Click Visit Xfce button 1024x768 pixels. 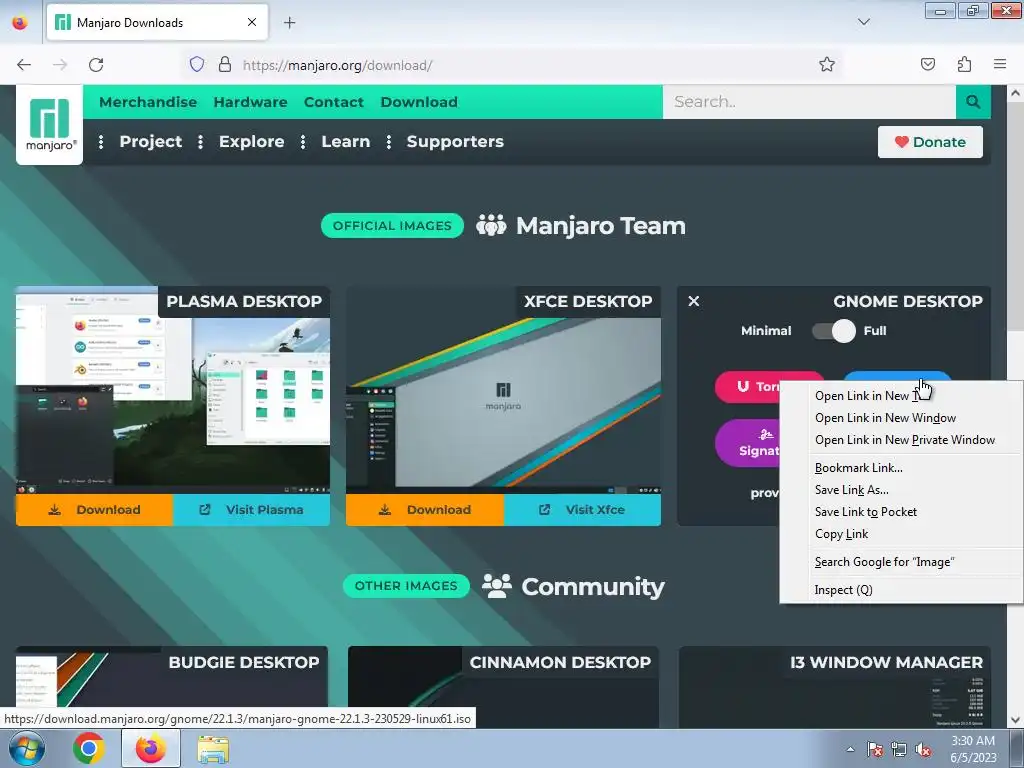pos(583,510)
